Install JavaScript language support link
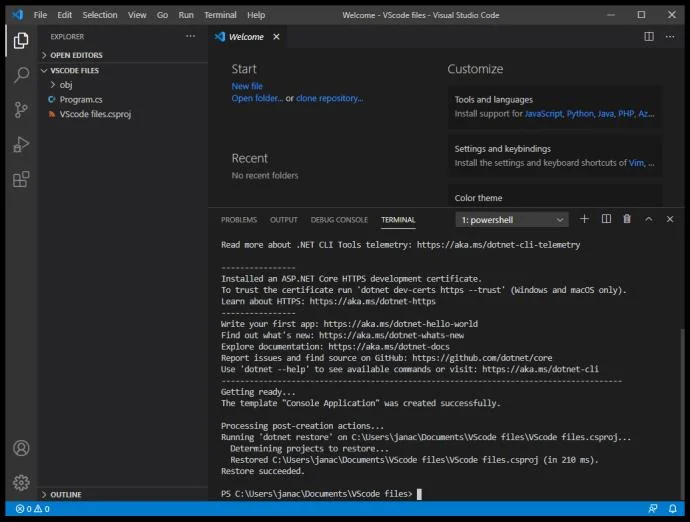The width and height of the screenshot is (690, 522). (x=543, y=114)
